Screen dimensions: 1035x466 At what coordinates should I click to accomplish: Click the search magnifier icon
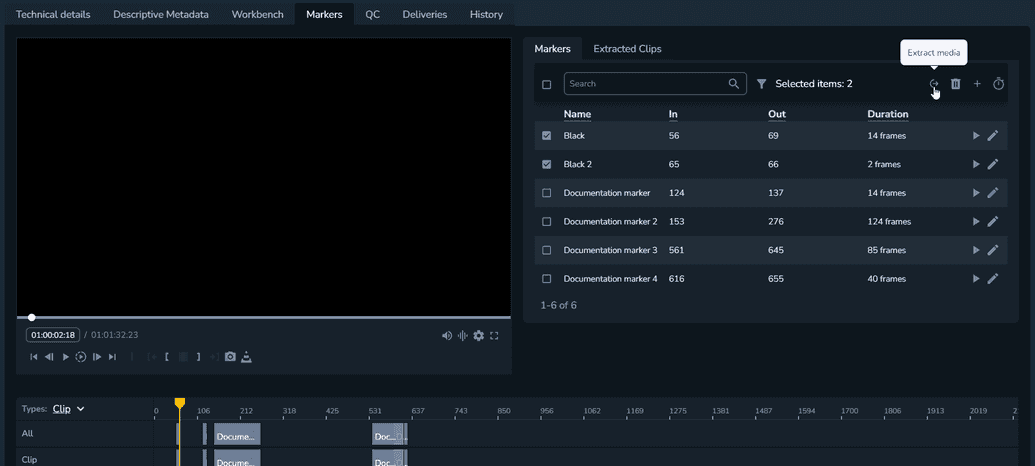click(x=733, y=84)
